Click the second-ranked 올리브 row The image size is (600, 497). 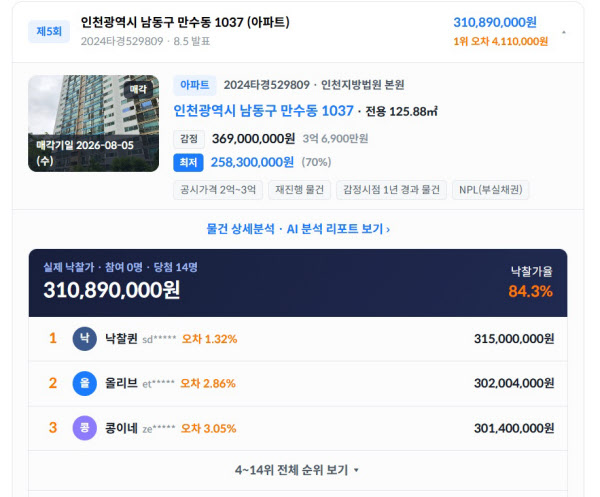298,383
